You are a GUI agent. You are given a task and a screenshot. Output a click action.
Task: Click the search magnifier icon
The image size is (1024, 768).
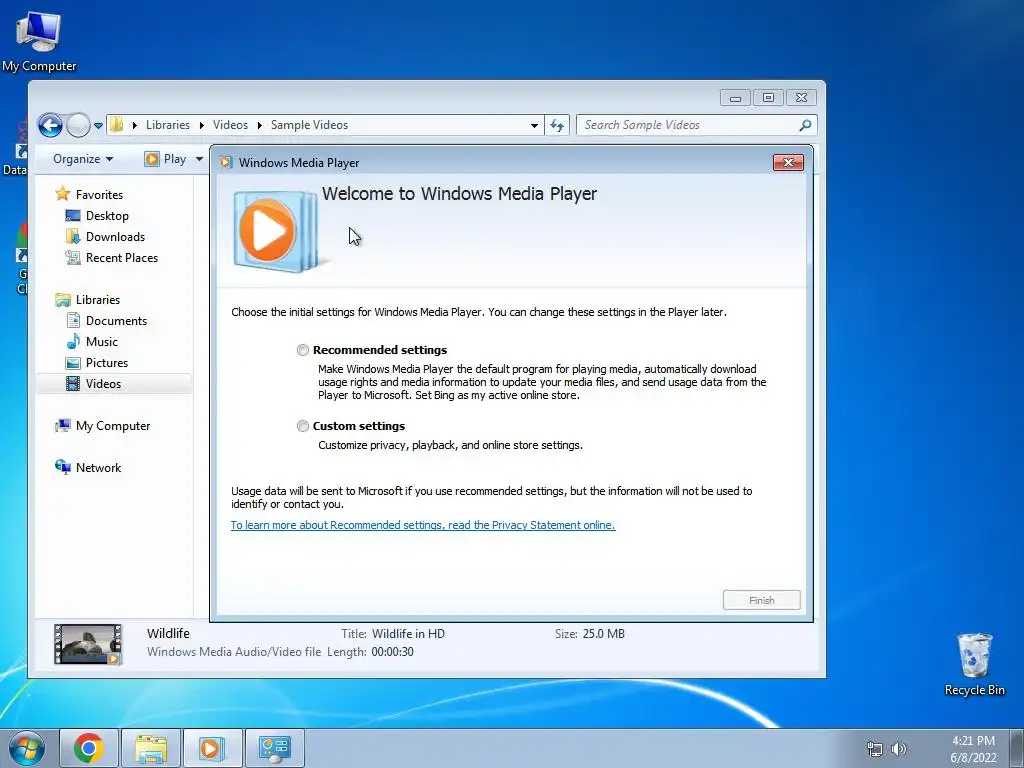pyautogui.click(x=805, y=125)
